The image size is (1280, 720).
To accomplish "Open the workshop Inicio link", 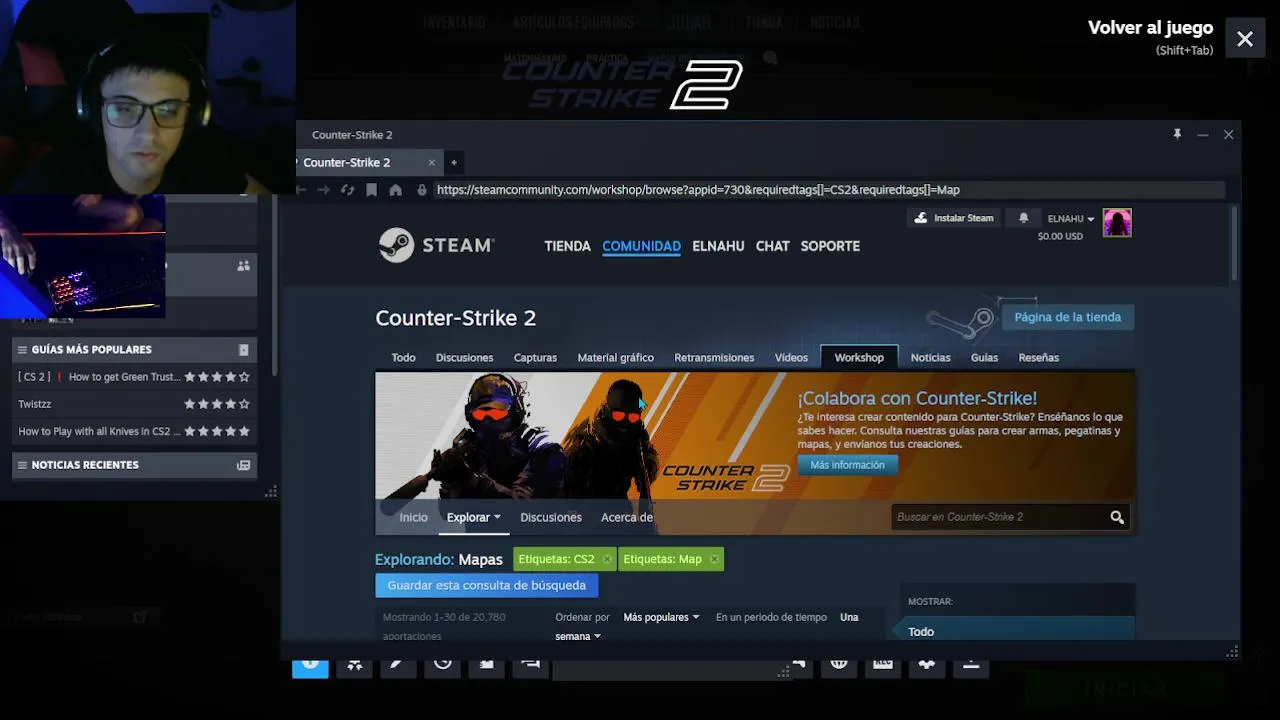I will pos(413,517).
